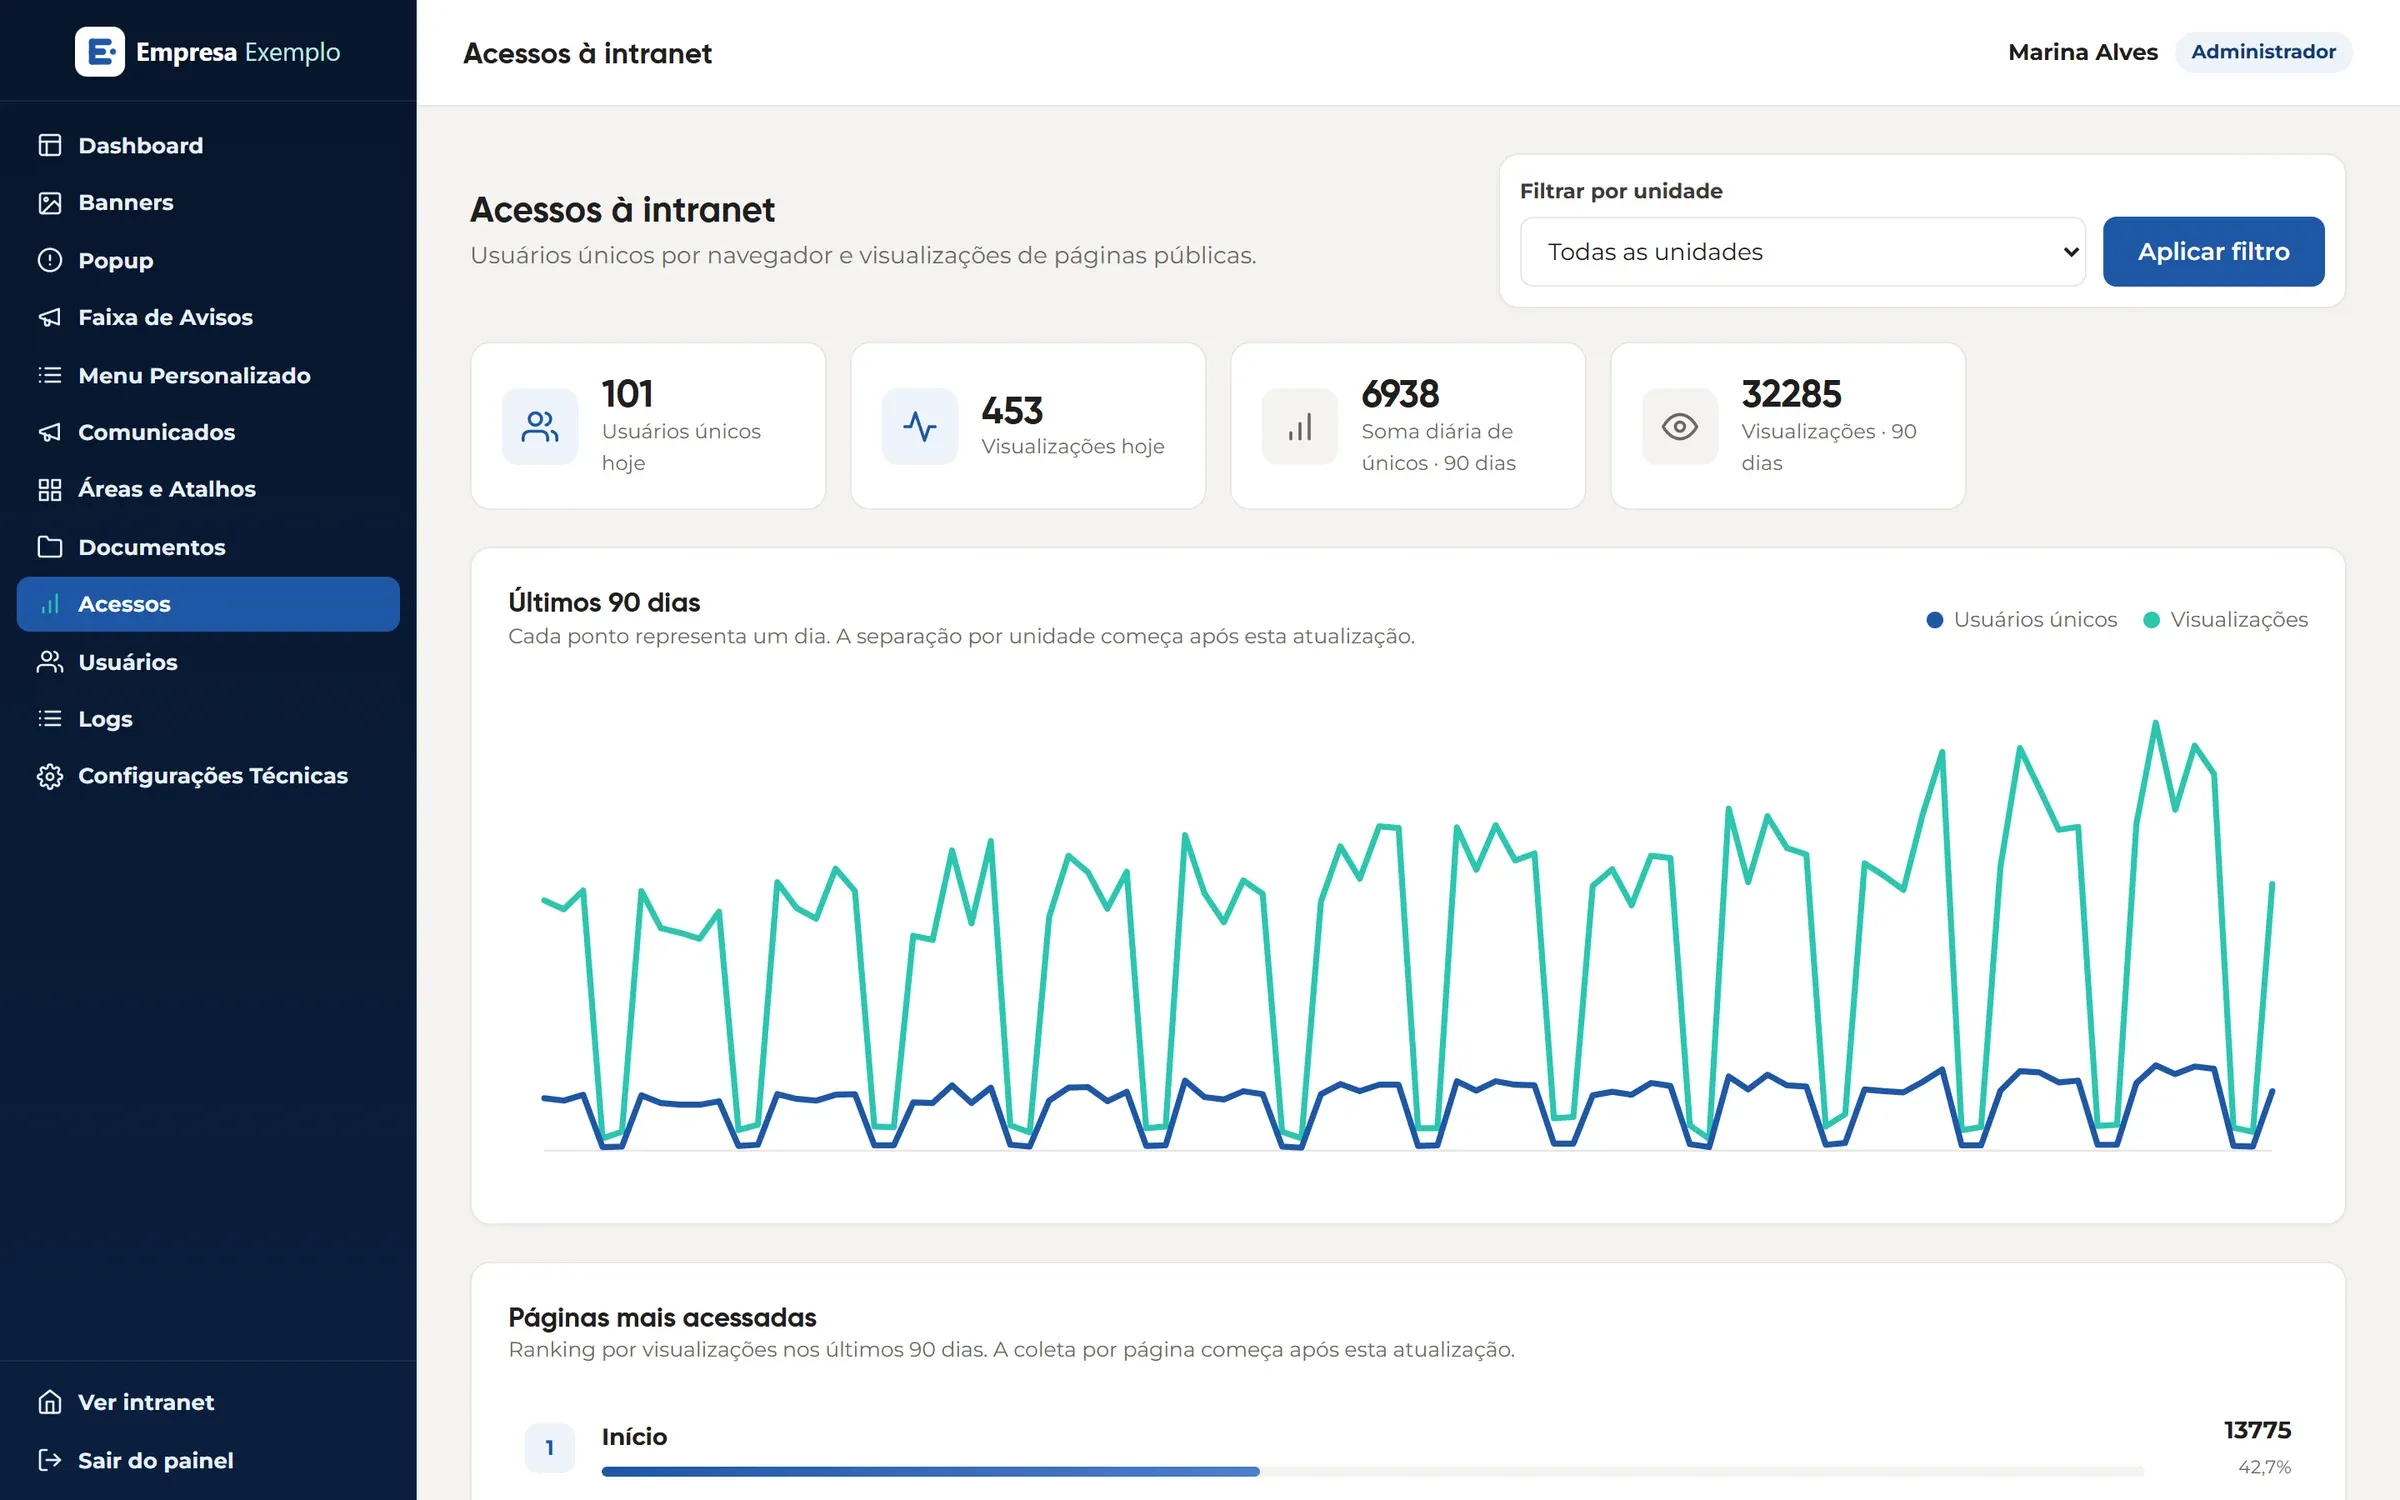Click the bar chart icon on Soma diária card
2400x1500 pixels.
[x=1300, y=427]
